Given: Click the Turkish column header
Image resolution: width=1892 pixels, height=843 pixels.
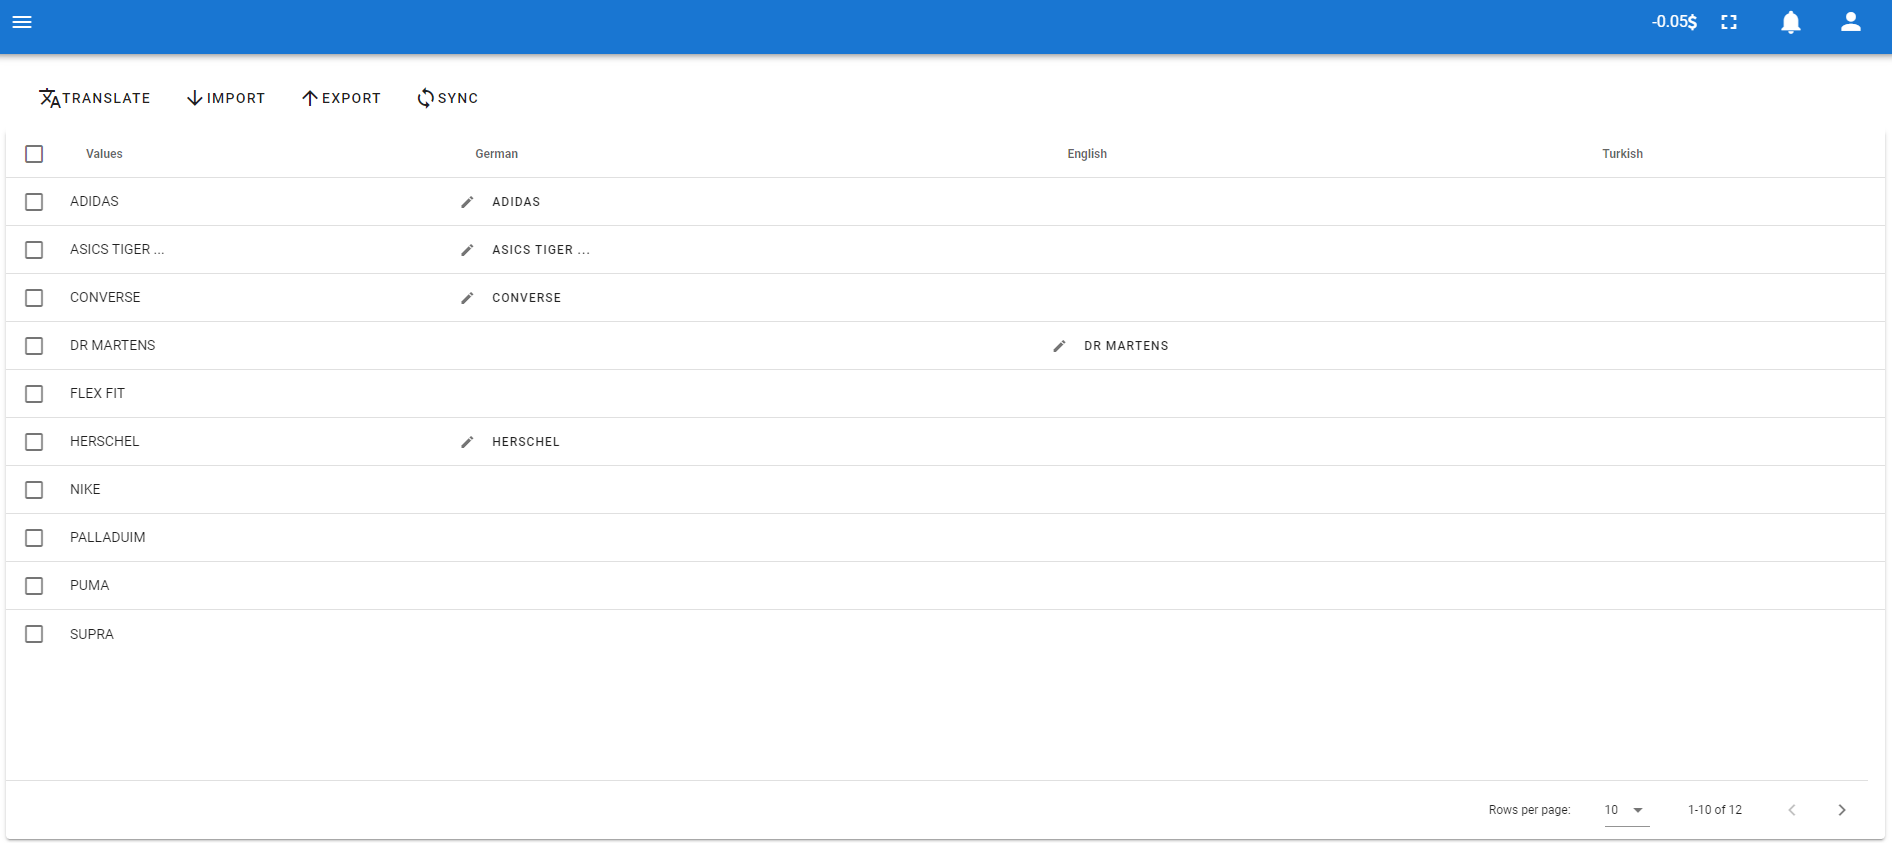Looking at the screenshot, I should tap(1622, 154).
